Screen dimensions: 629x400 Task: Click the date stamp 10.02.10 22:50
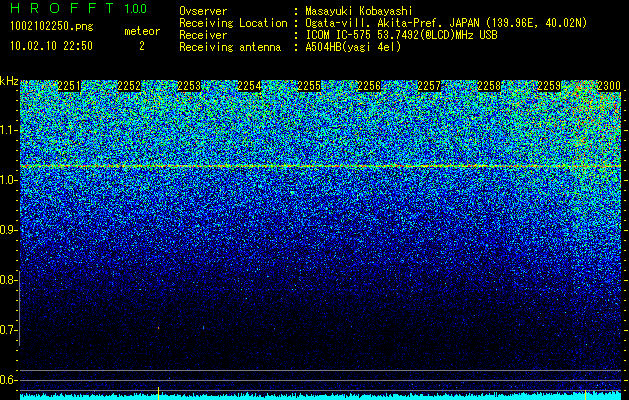[x=51, y=46]
